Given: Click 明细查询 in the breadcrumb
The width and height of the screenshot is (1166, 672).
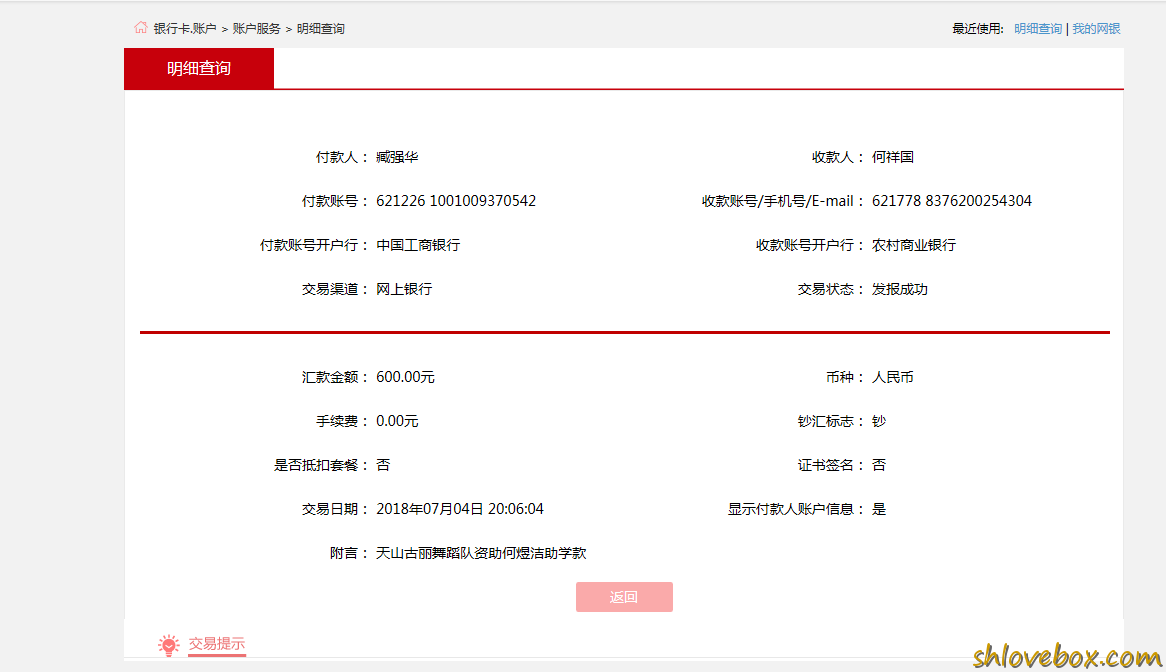Looking at the screenshot, I should [321, 28].
